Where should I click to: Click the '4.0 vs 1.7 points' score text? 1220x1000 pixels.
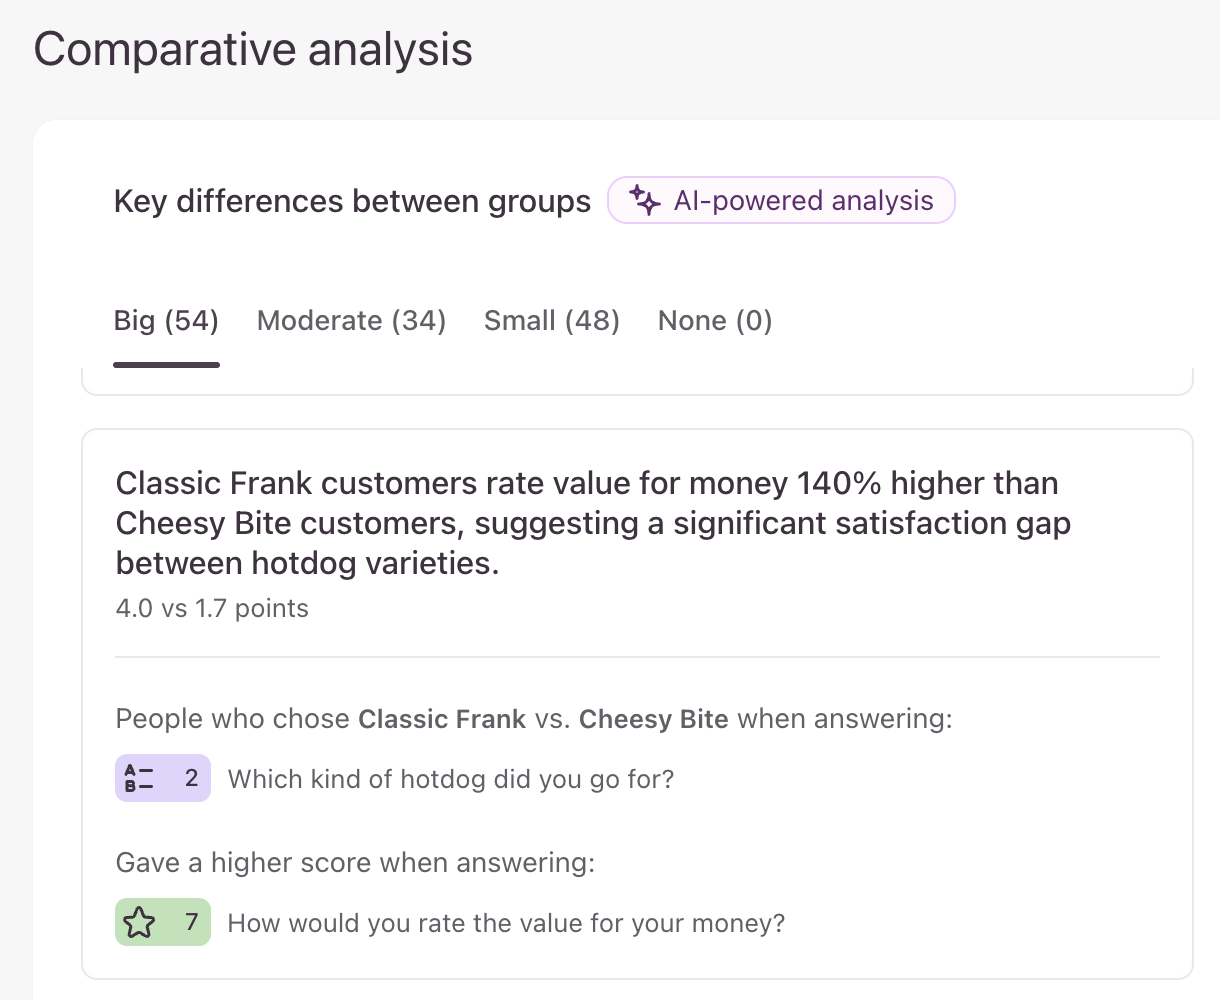[212, 608]
